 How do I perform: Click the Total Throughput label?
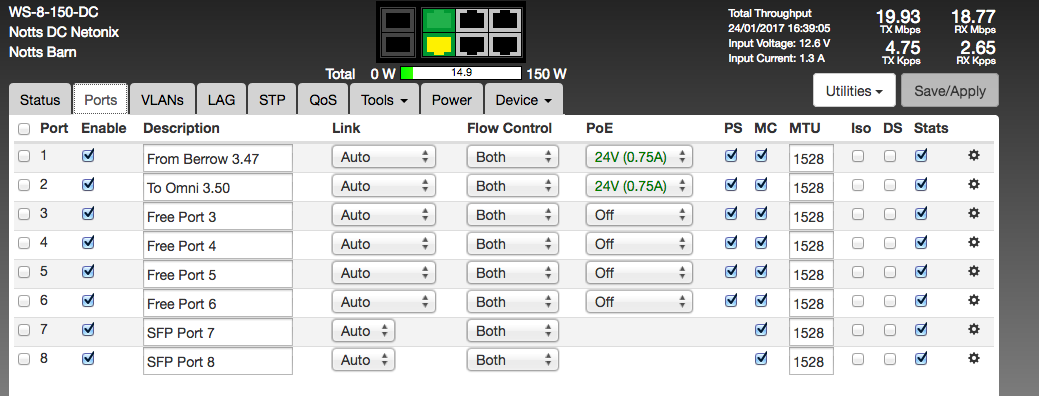(769, 13)
